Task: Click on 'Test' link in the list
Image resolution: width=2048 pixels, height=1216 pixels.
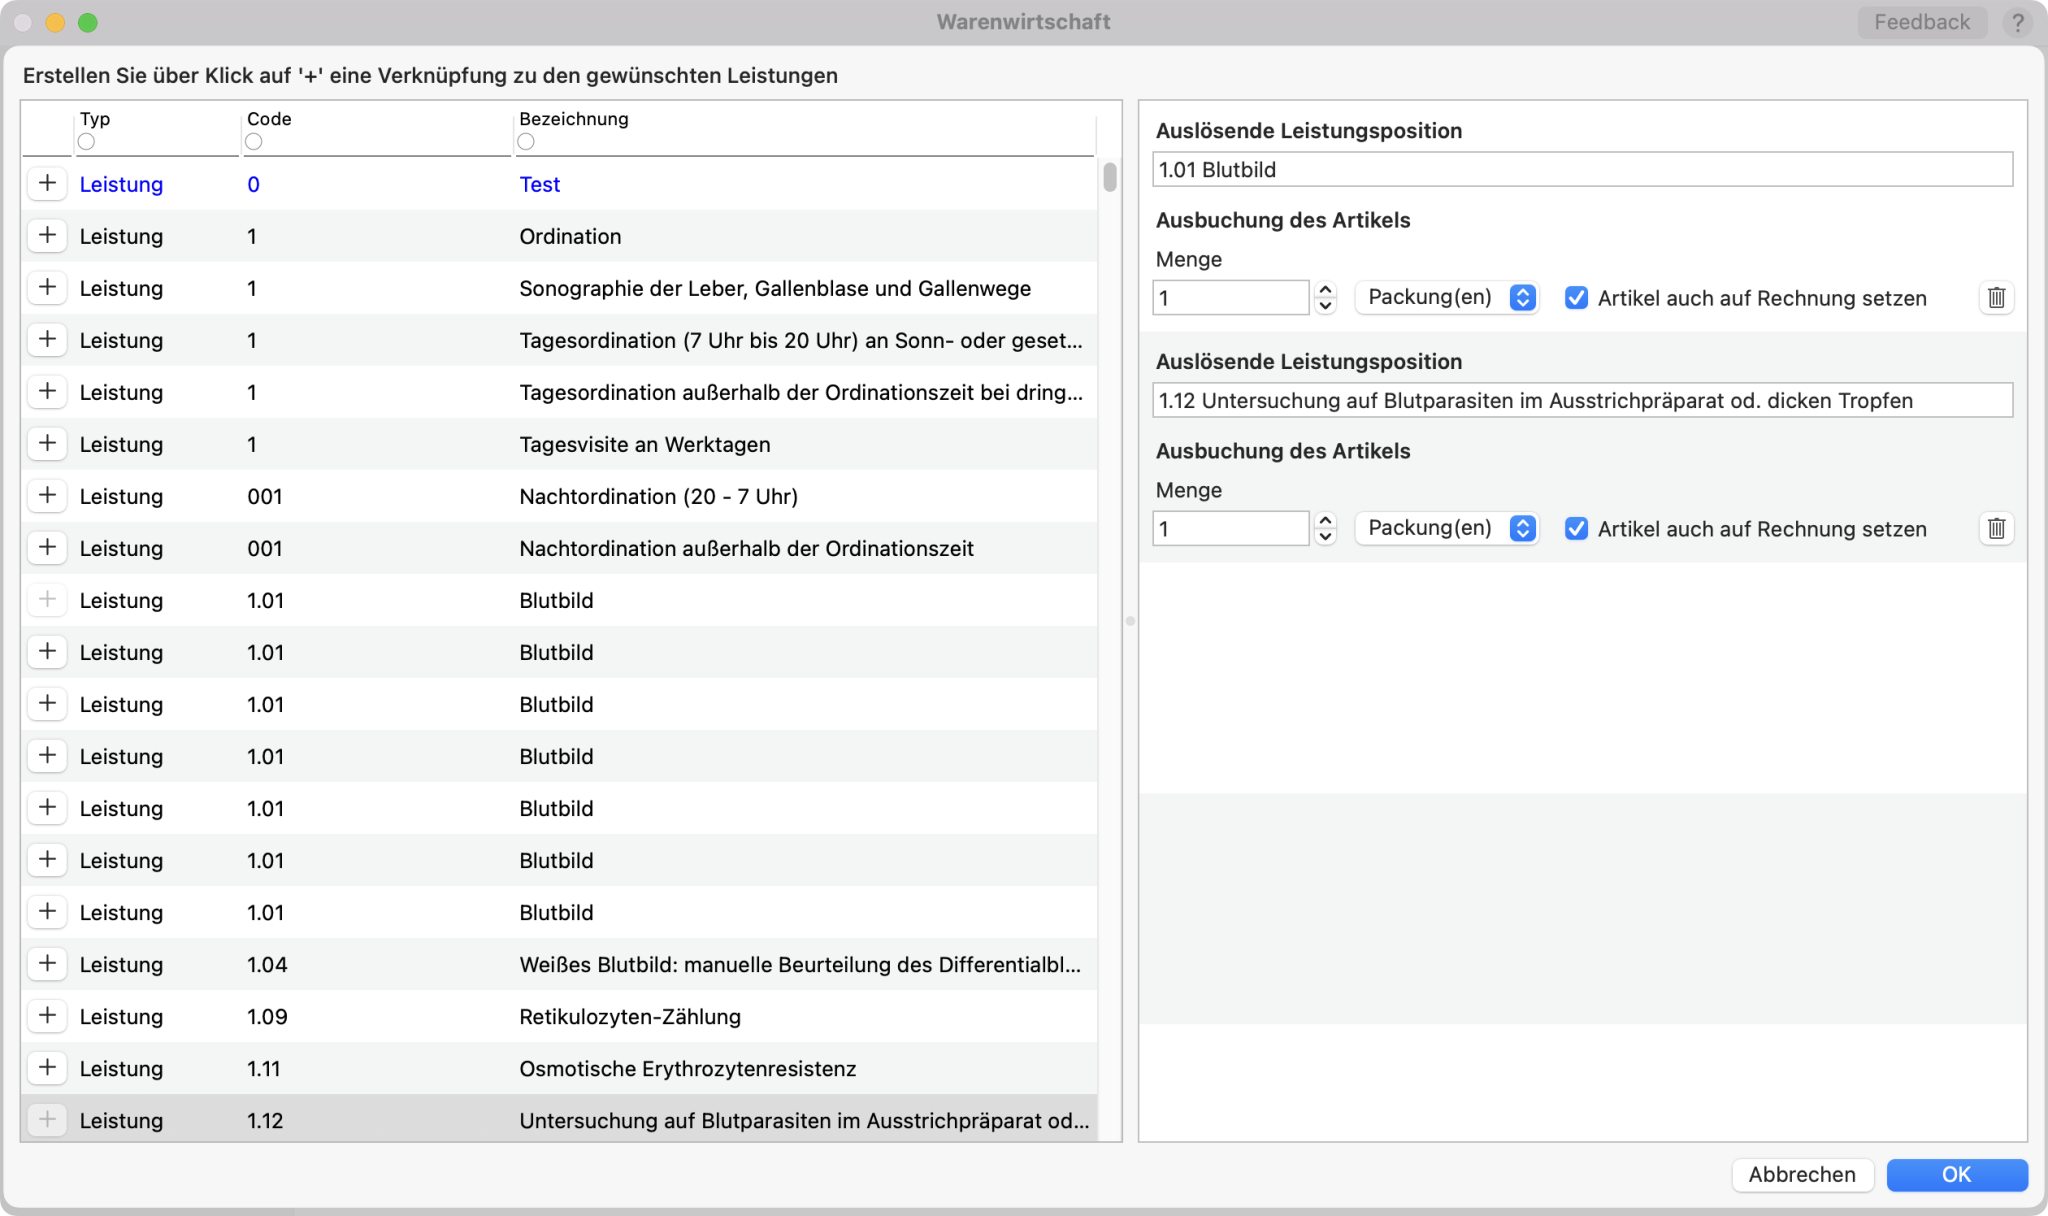Action: (x=538, y=182)
